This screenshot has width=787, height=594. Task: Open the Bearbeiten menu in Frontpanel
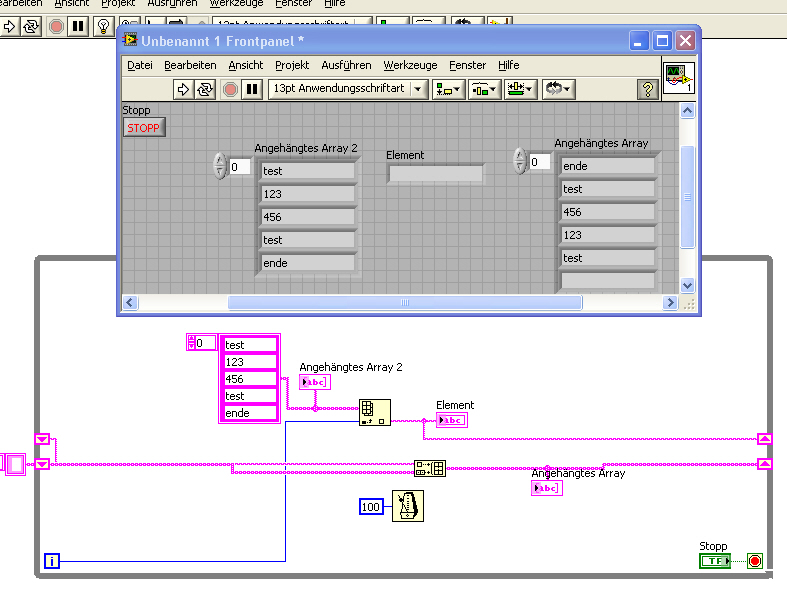pos(190,65)
